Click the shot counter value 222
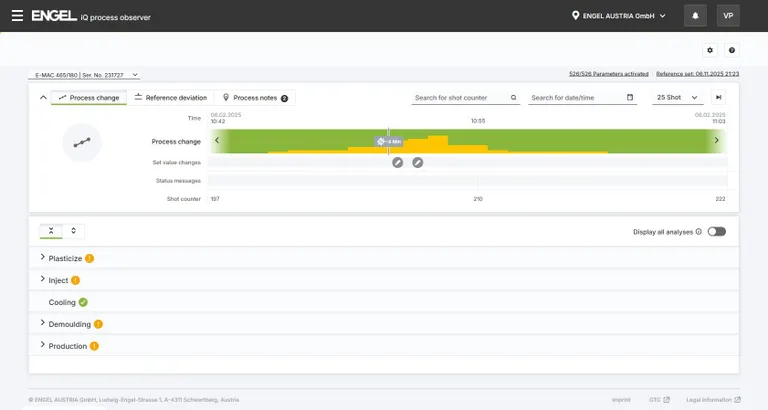This screenshot has height=410, width=768. point(720,199)
